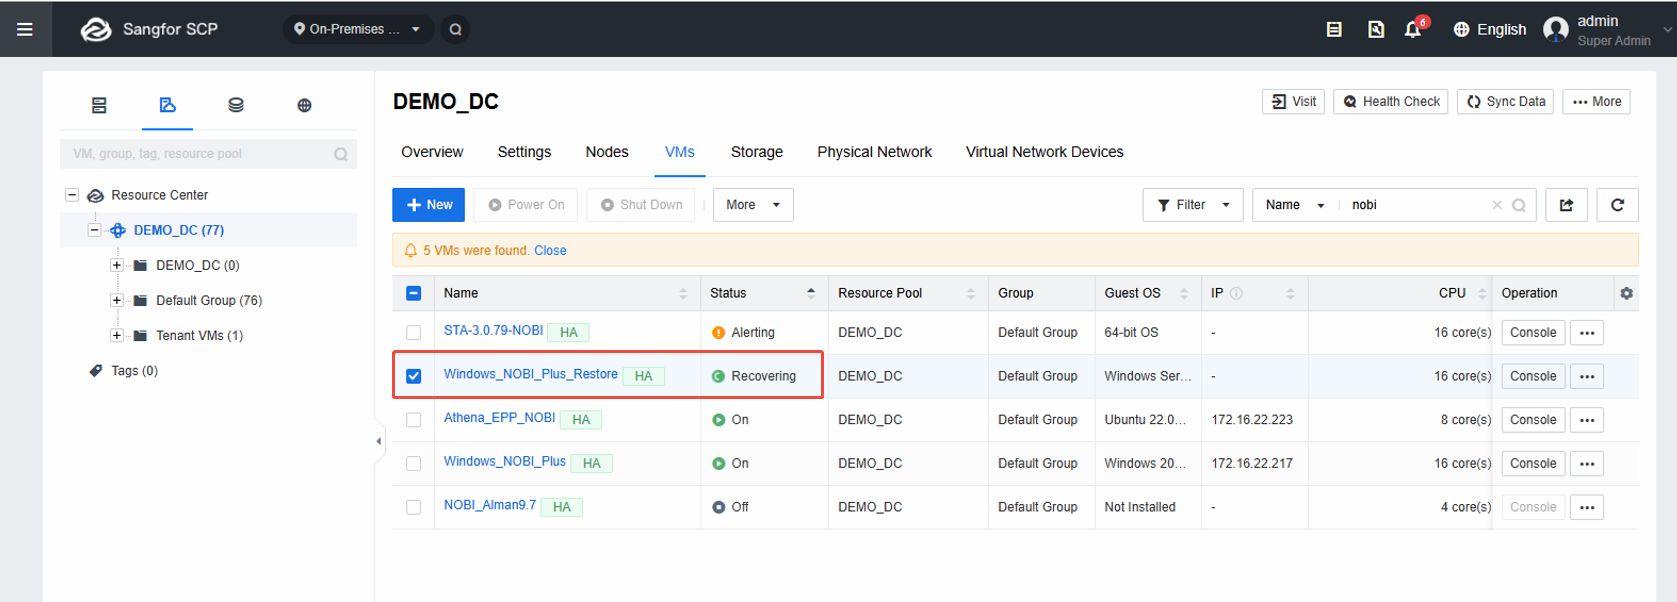The image size is (1677, 602).
Task: Open the network globe view in sidebar
Action: point(304,105)
